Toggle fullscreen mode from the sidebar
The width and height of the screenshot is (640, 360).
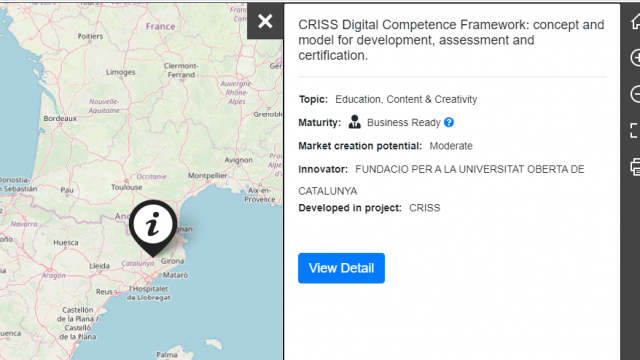634,131
